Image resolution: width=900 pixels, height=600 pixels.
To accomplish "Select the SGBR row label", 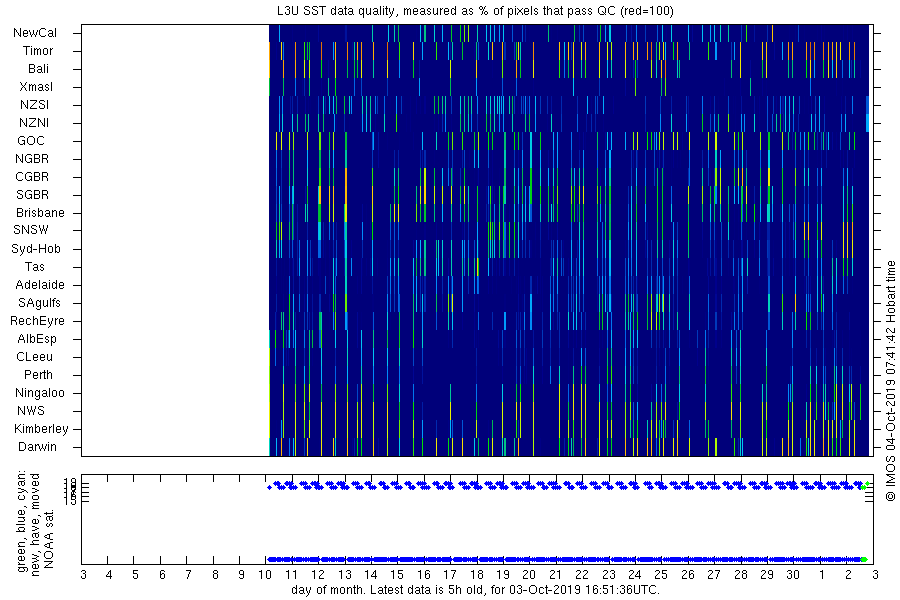I will click(33, 195).
